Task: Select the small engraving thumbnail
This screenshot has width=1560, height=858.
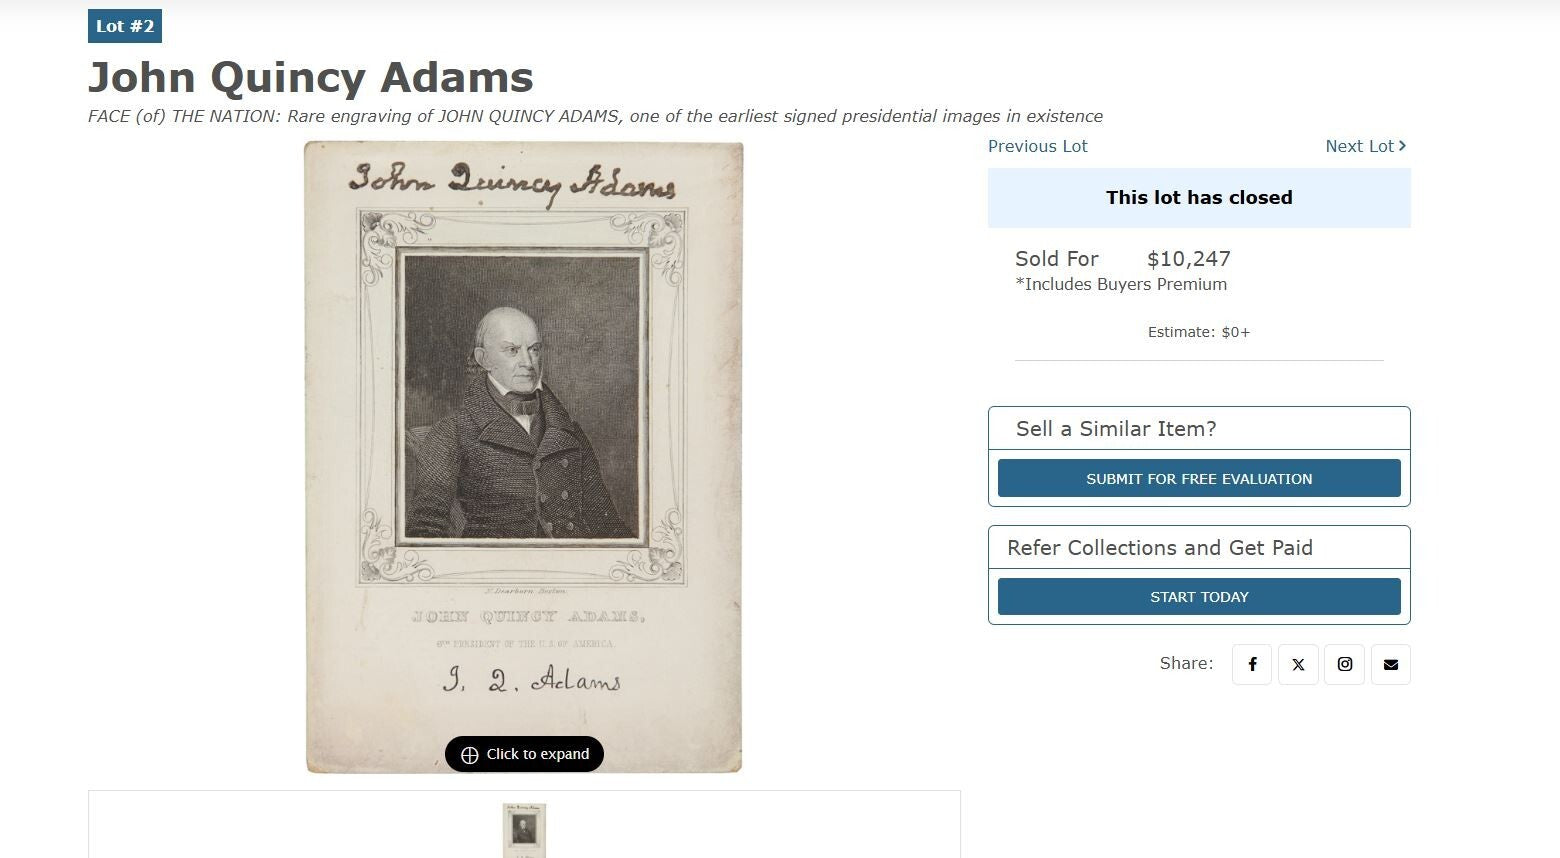Action: [x=524, y=830]
